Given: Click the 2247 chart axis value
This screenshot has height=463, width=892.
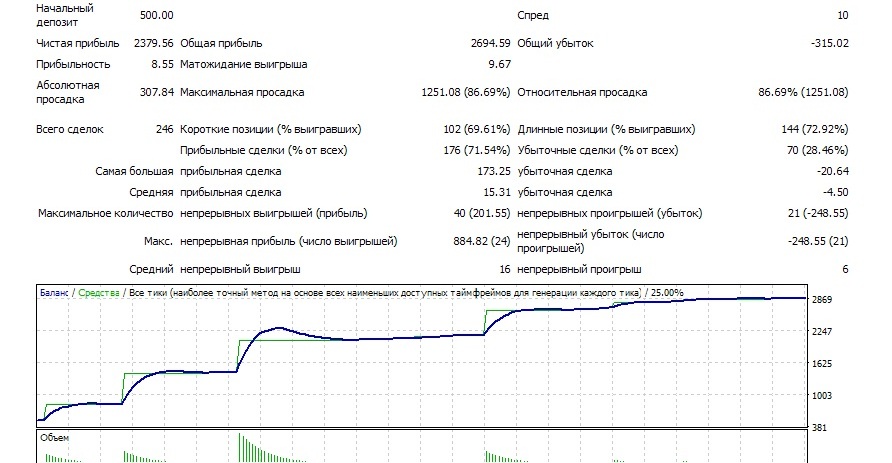Looking at the screenshot, I should tap(821, 332).
